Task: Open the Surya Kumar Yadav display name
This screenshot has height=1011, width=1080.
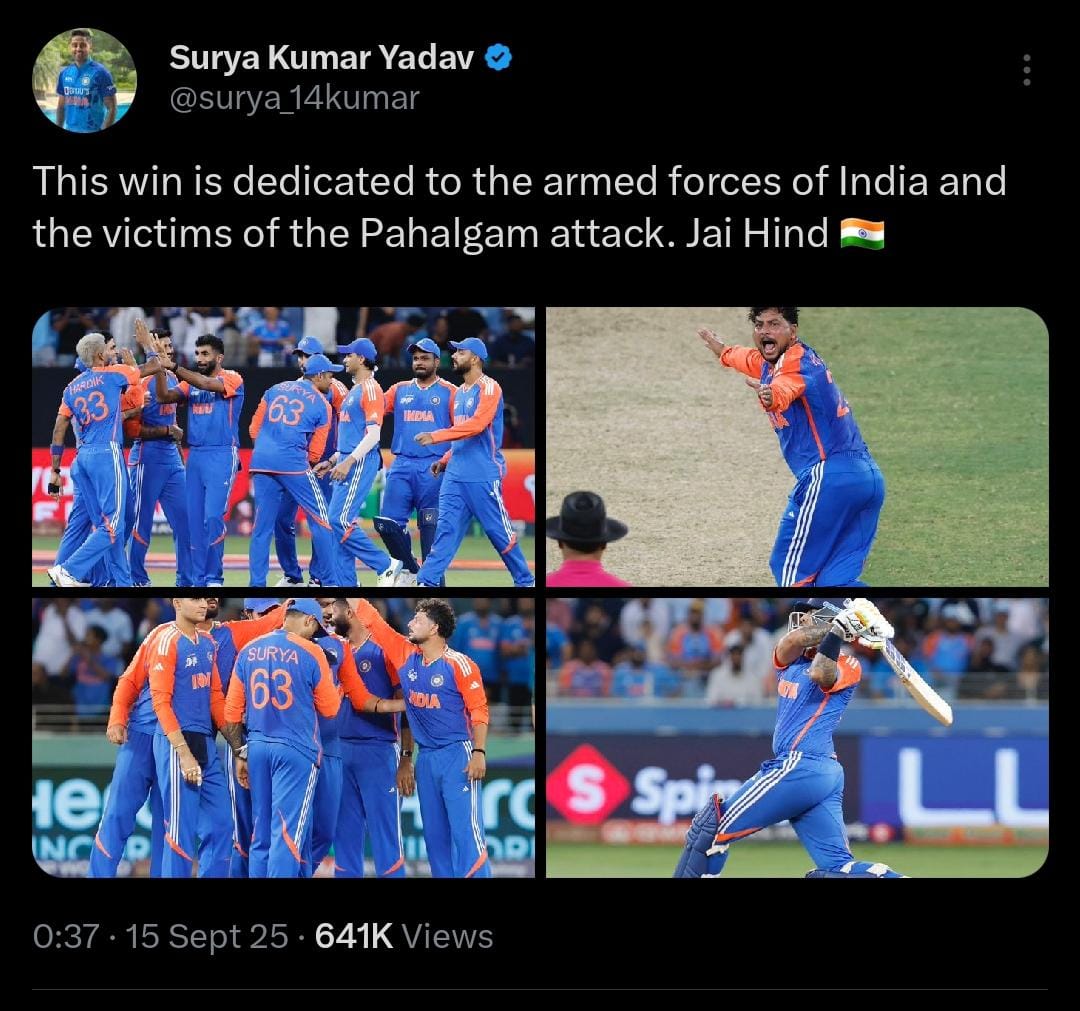Action: [x=322, y=58]
